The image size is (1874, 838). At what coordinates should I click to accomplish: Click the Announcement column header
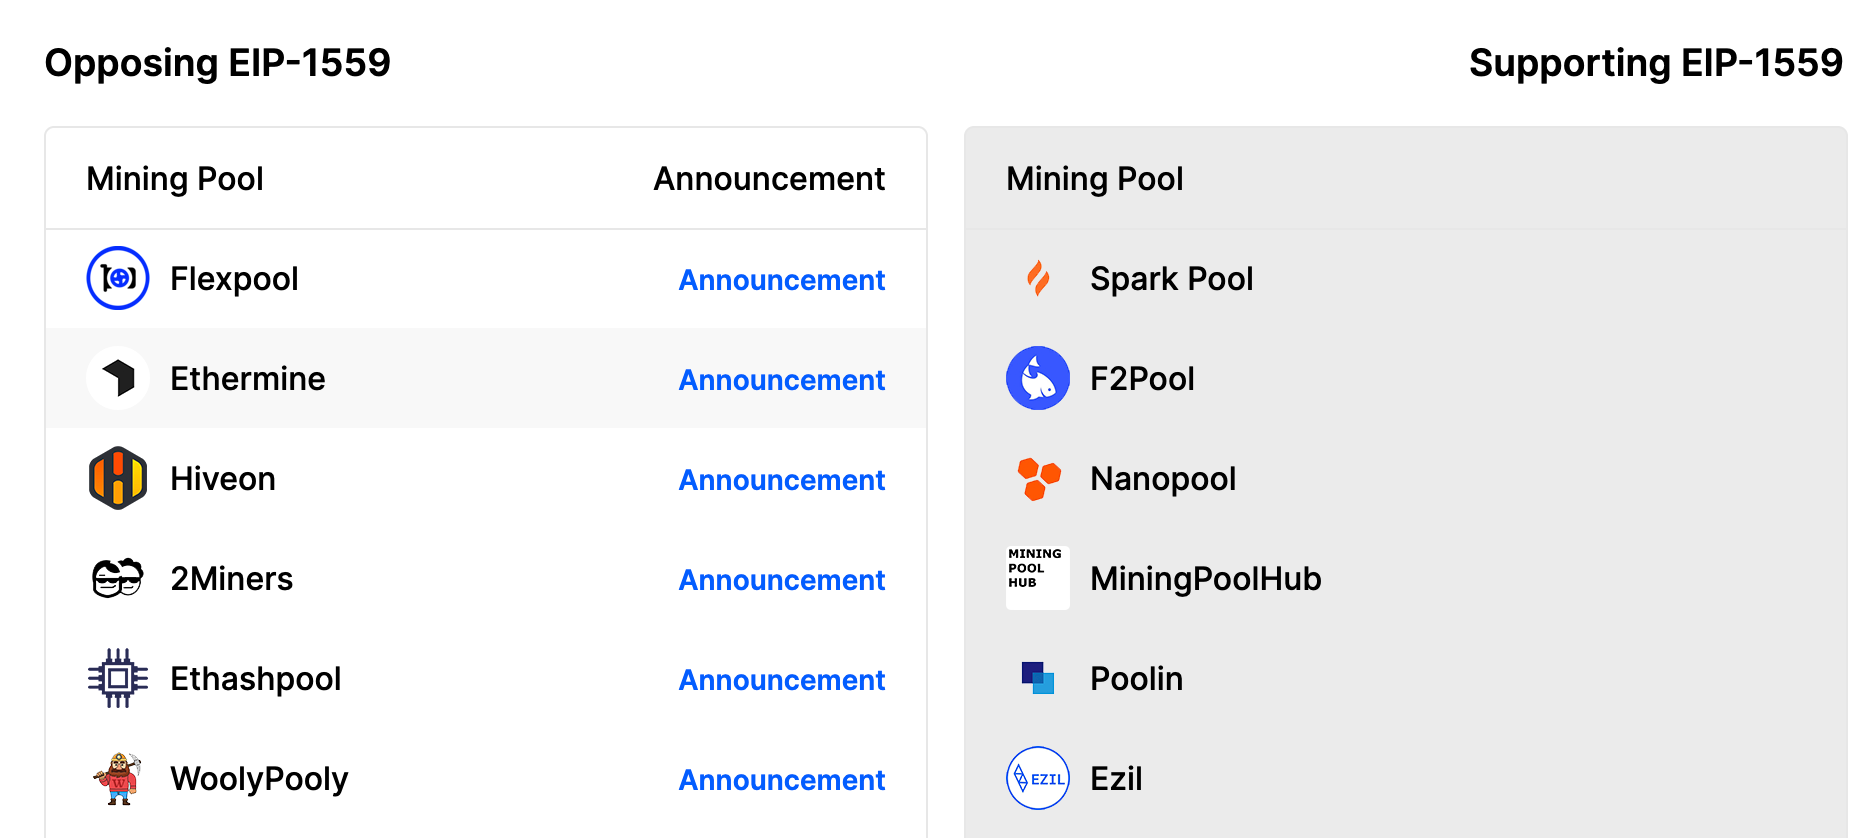pos(769,179)
